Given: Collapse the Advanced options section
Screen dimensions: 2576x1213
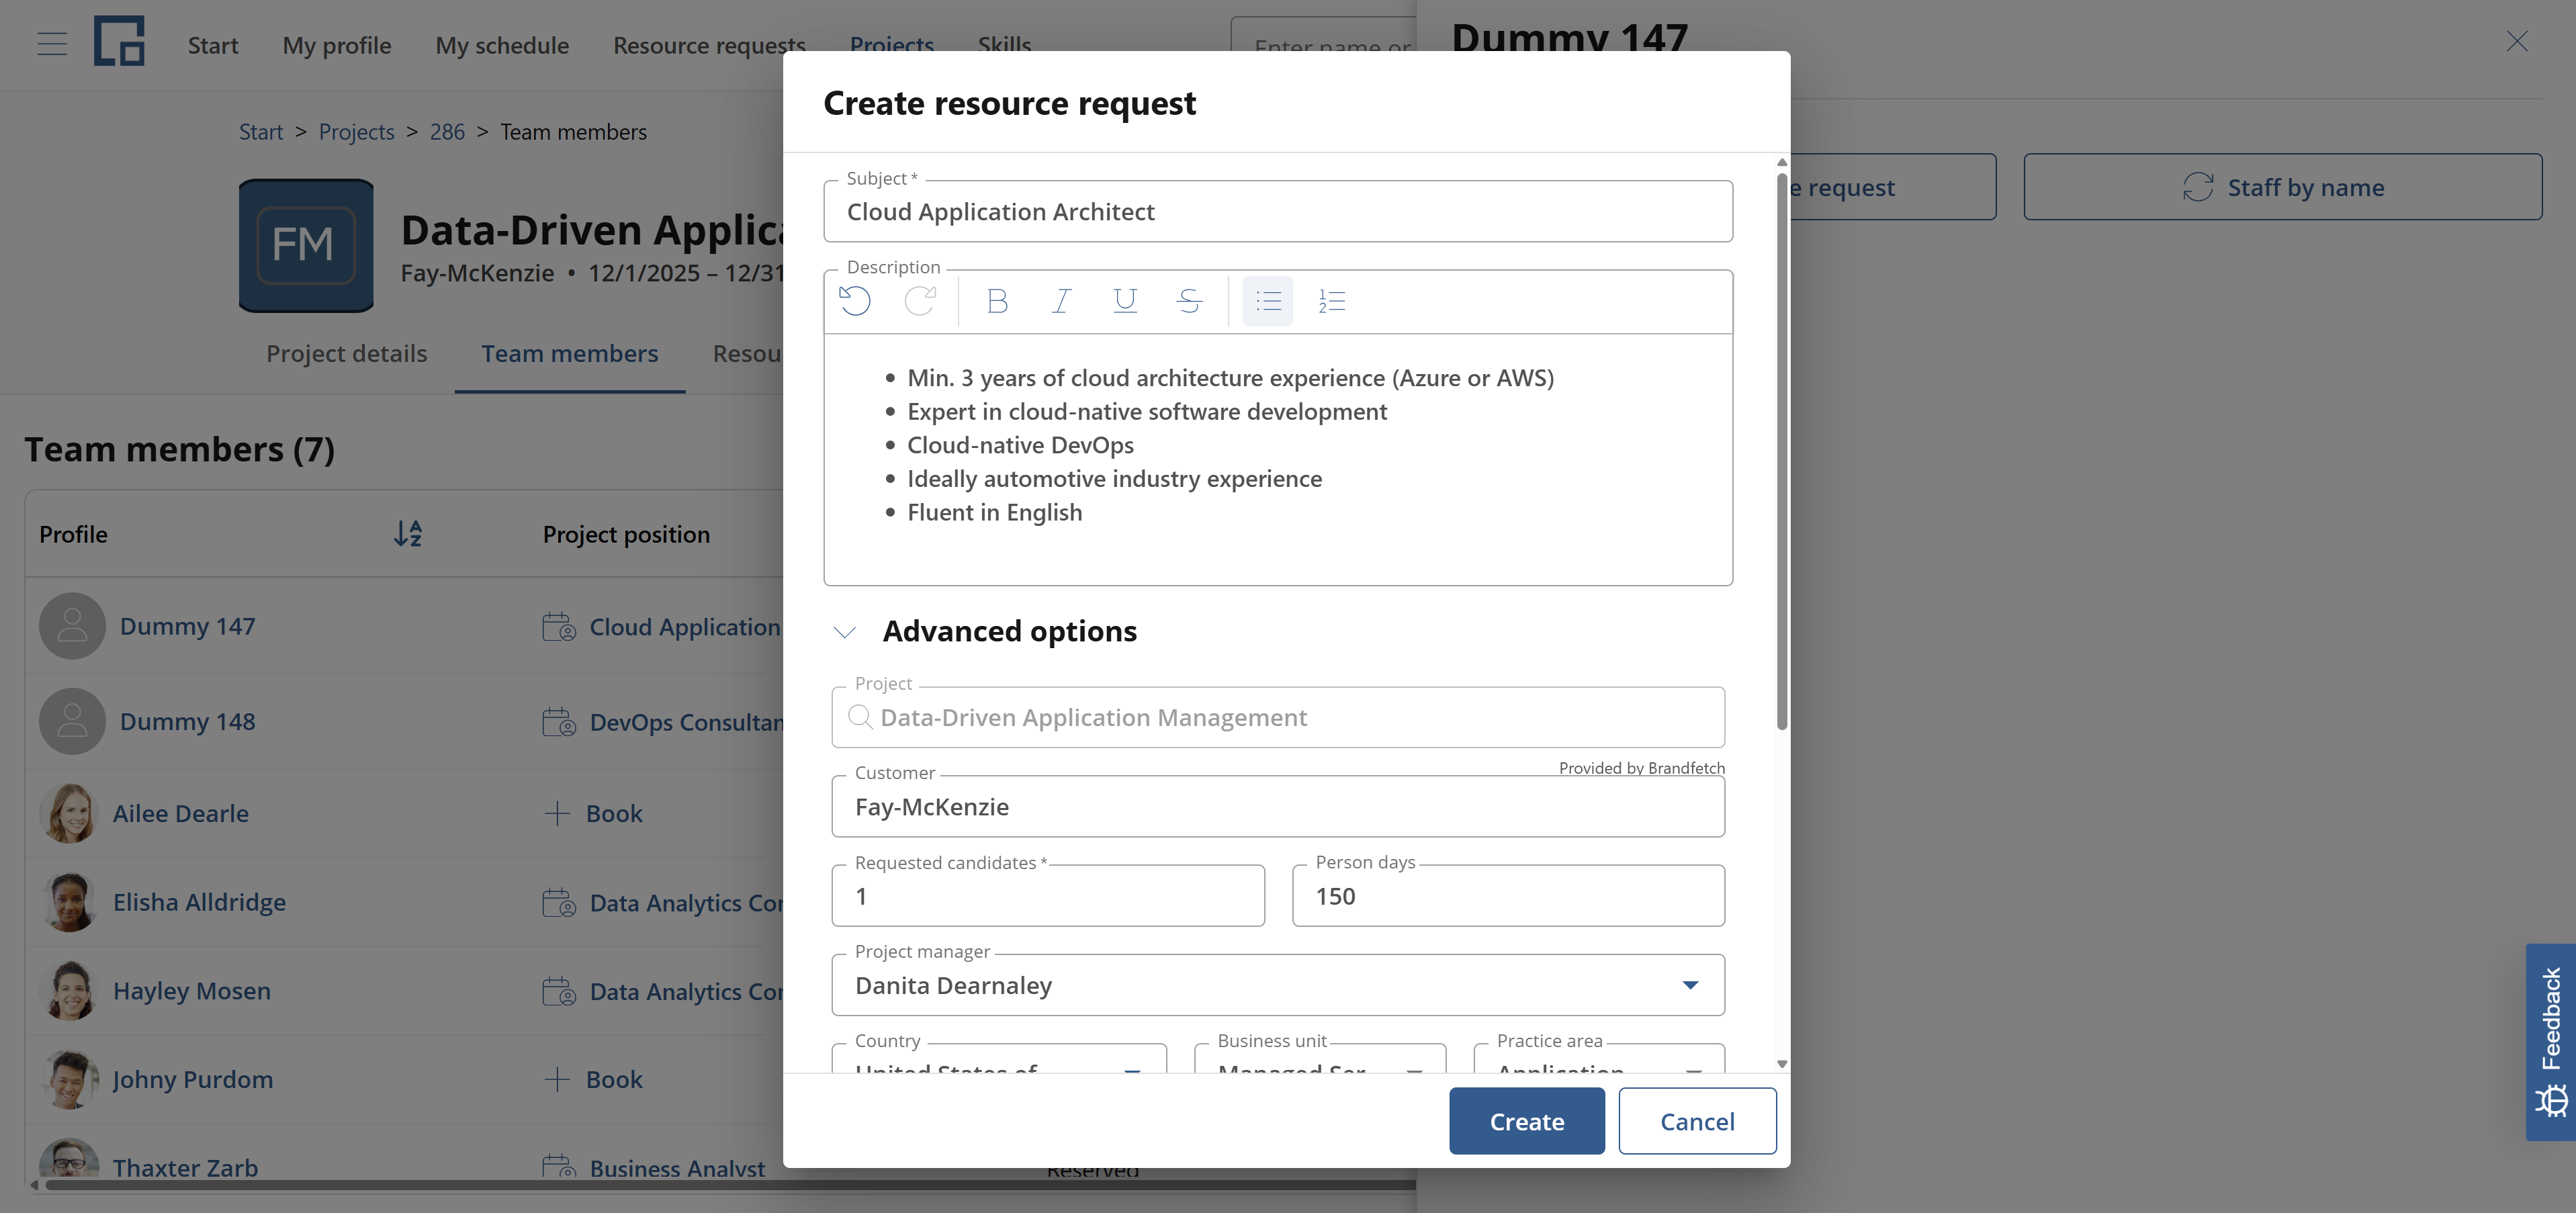Looking at the screenshot, I should (x=845, y=632).
